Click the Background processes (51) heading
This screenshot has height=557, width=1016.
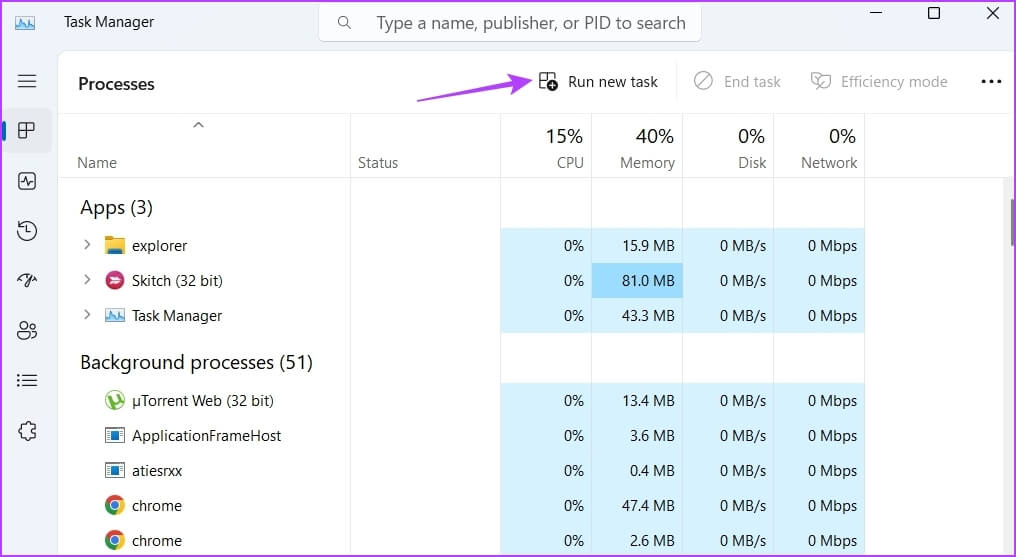point(196,362)
